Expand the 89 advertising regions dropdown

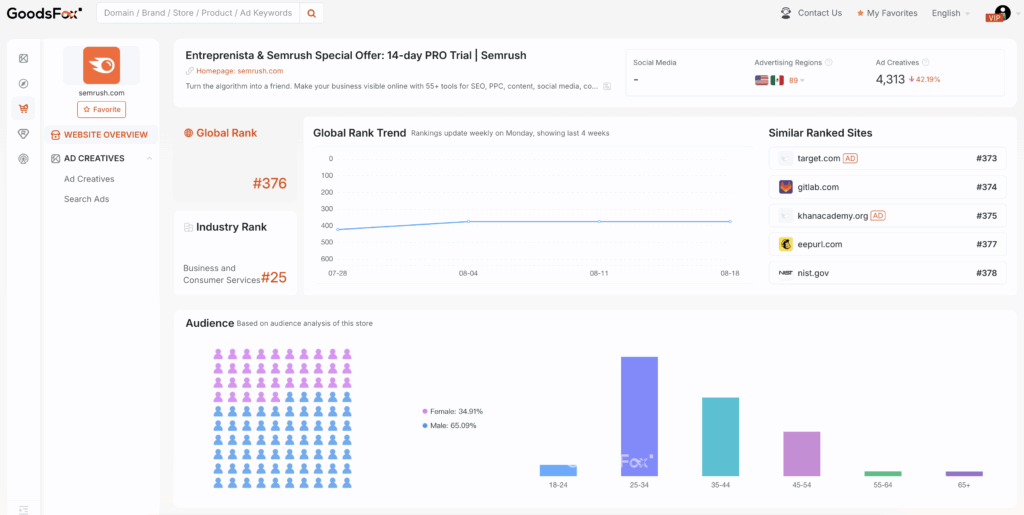(797, 80)
